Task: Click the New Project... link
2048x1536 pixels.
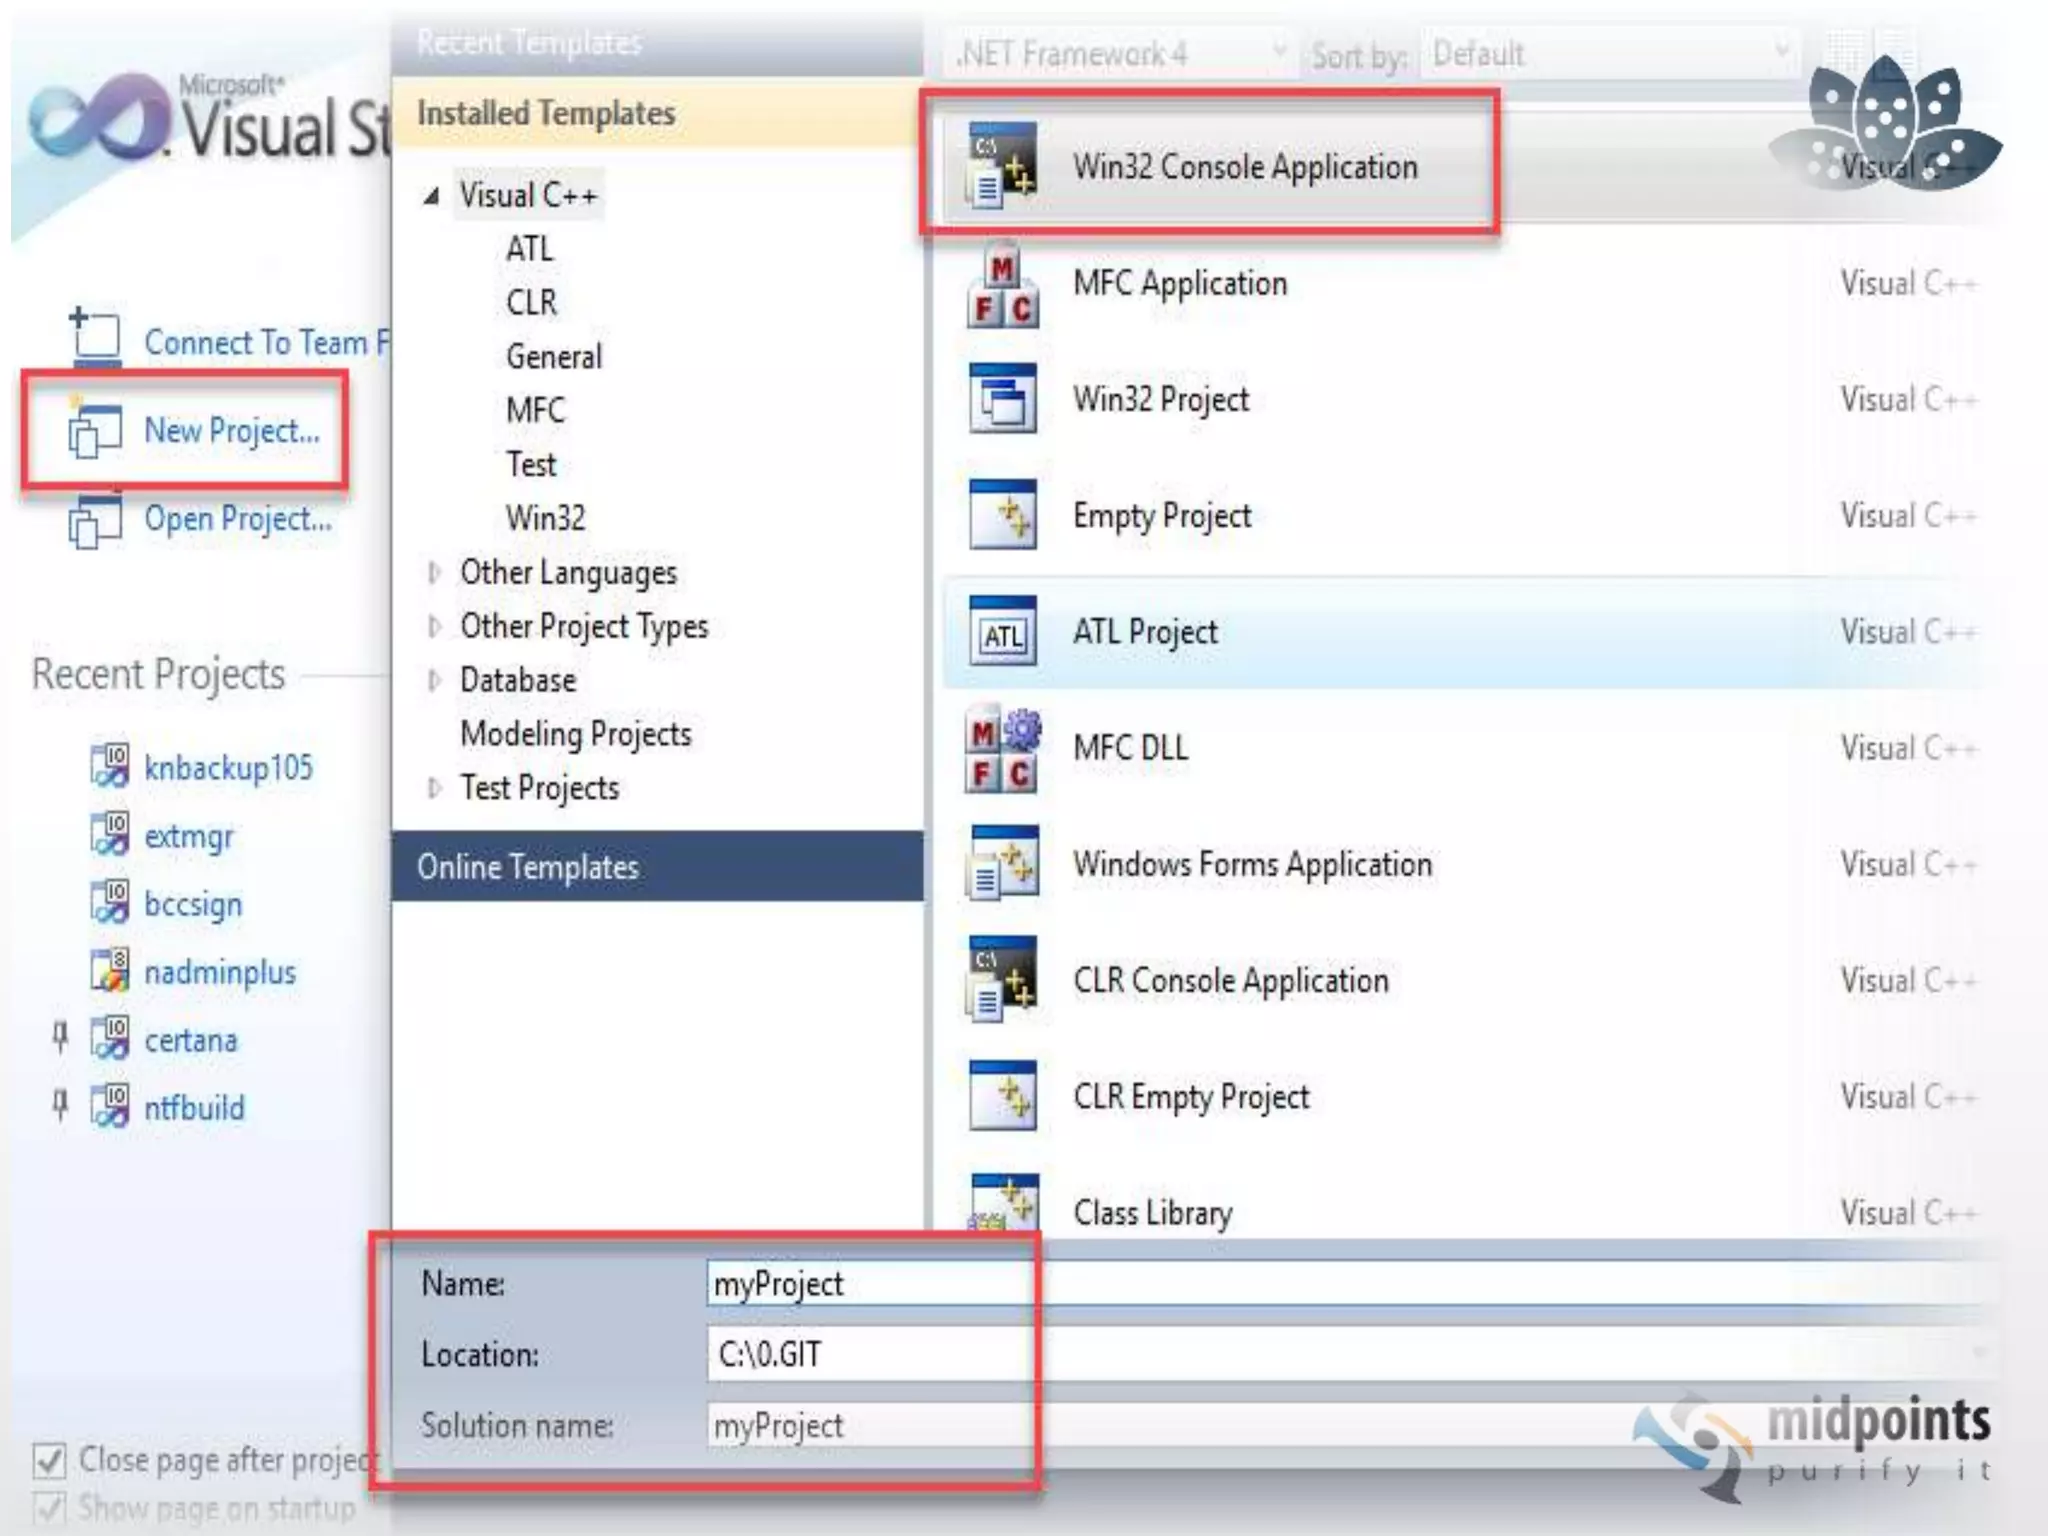Action: pyautogui.click(x=232, y=431)
